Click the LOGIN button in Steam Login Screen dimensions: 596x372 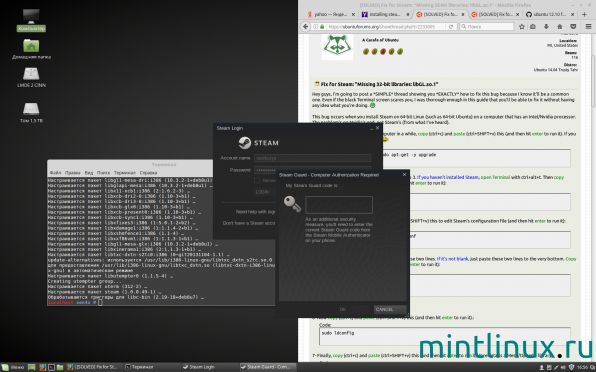coord(263,192)
